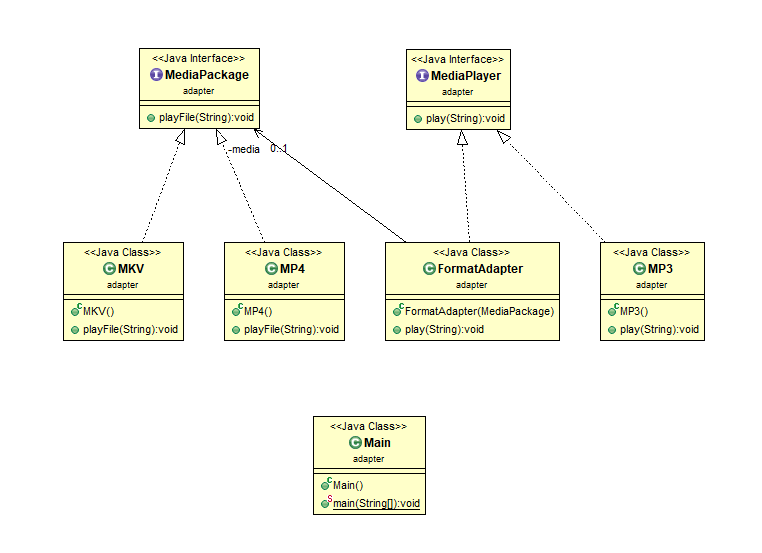Viewport: 762px width, 553px height.
Task: Click the MKV class icon
Action: [109, 269]
